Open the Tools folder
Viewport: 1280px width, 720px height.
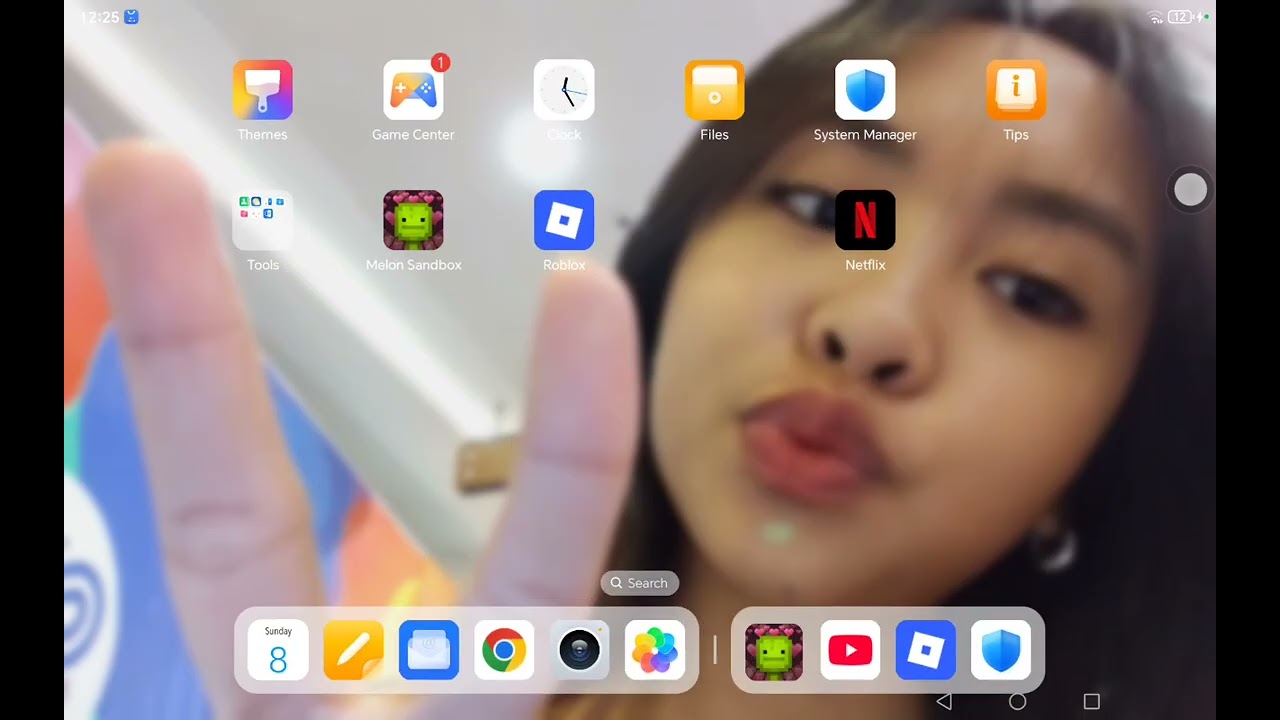click(263, 220)
